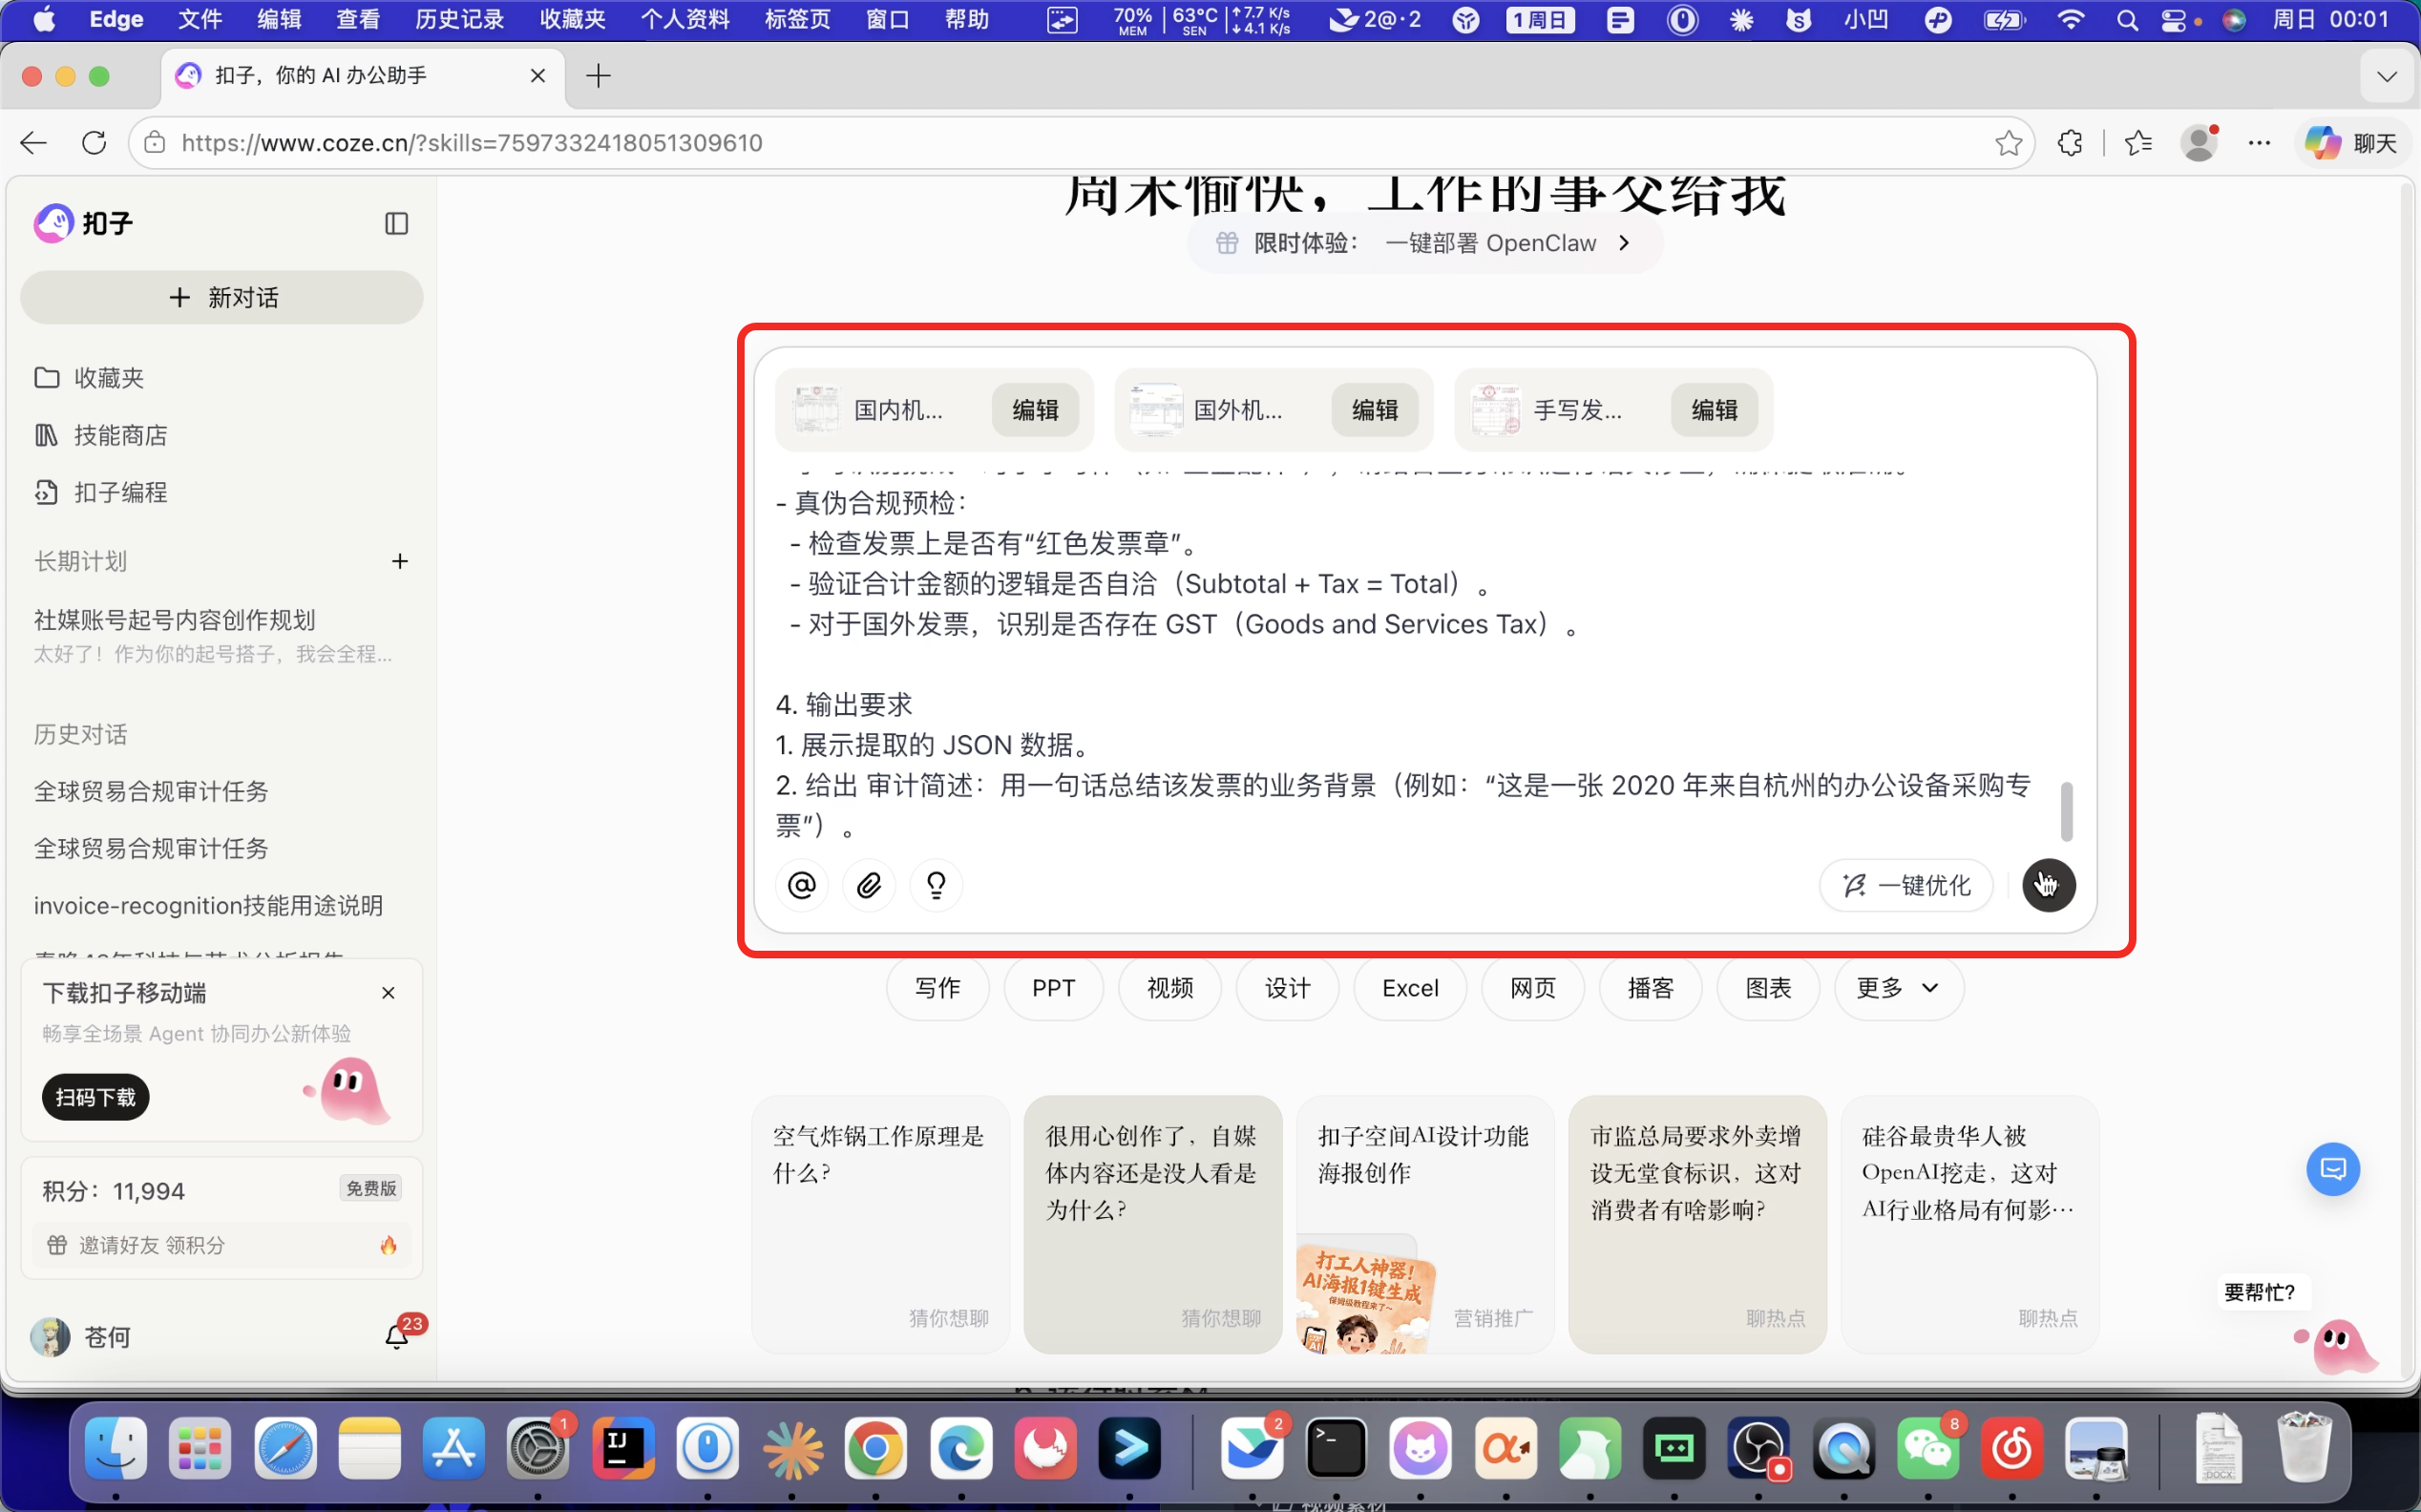Open a new browser tab
Viewport: 2421px width, 1512px height.
[598, 75]
